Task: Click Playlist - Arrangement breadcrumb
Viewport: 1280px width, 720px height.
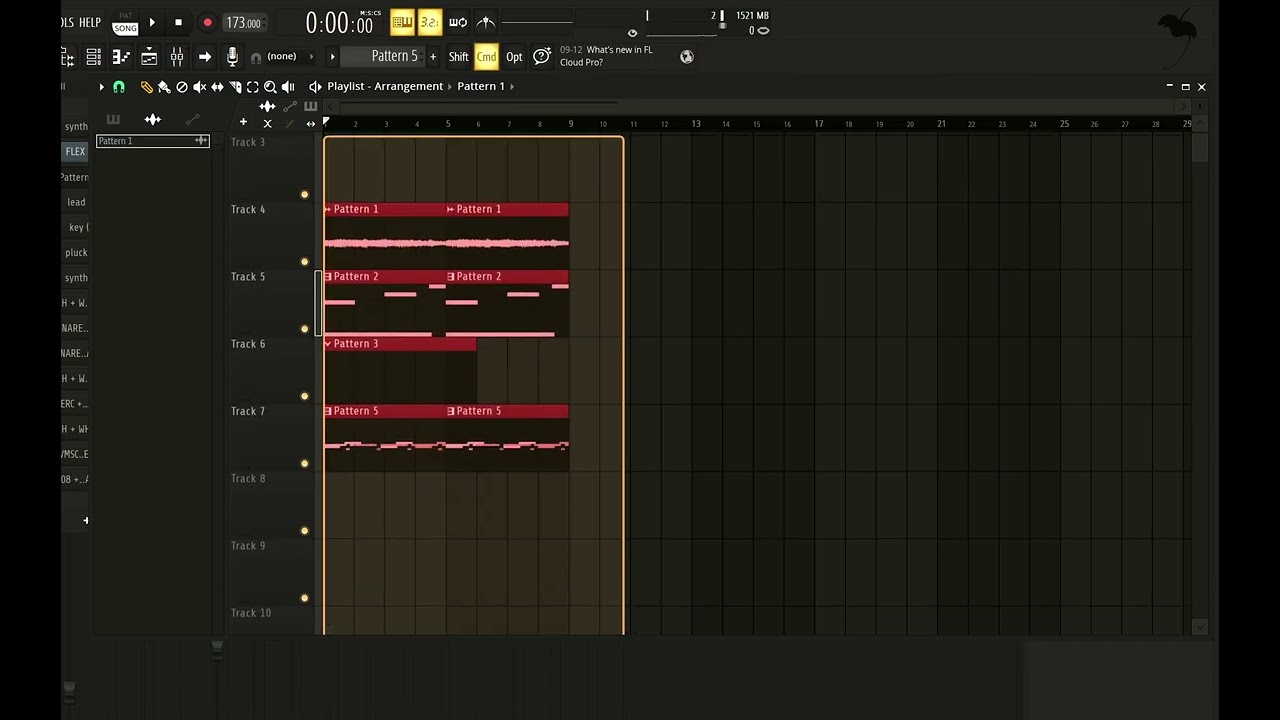Action: pyautogui.click(x=385, y=86)
